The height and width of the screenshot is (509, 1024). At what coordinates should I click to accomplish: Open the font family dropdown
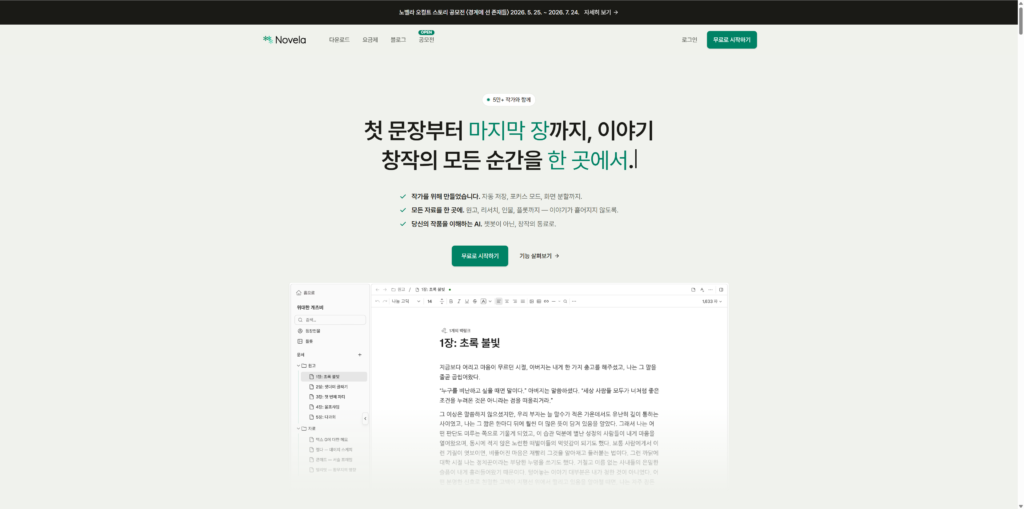tap(405, 301)
